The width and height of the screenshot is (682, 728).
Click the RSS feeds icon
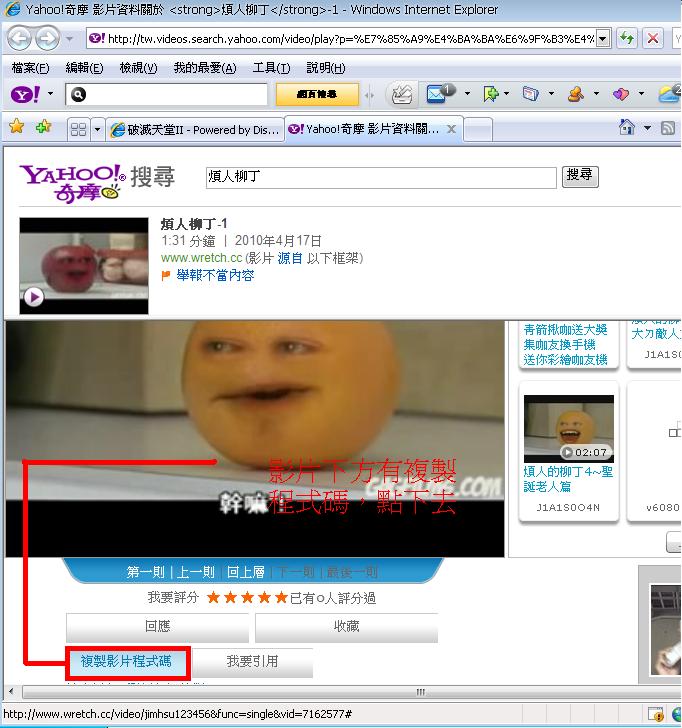[x=668, y=128]
